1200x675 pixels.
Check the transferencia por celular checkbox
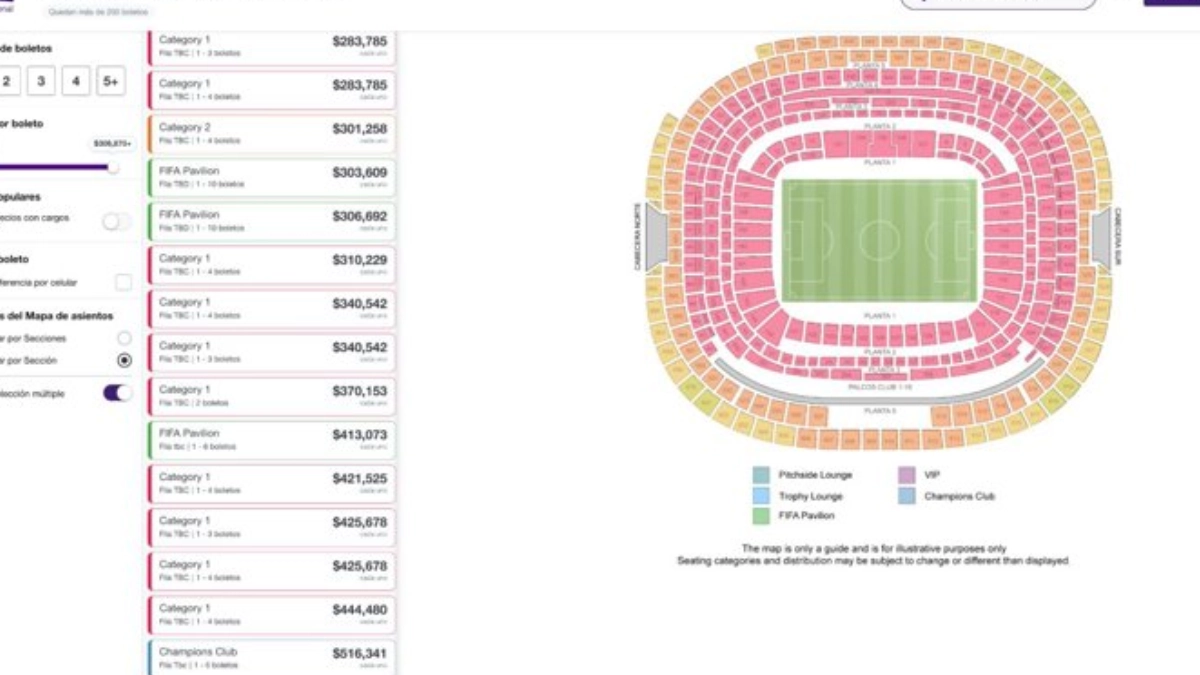click(123, 283)
